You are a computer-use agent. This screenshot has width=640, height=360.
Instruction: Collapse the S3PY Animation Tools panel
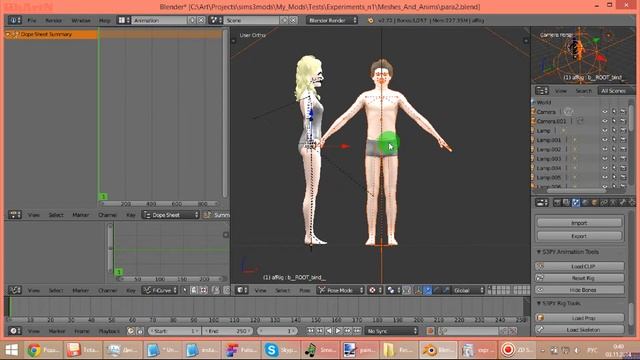[539, 252]
